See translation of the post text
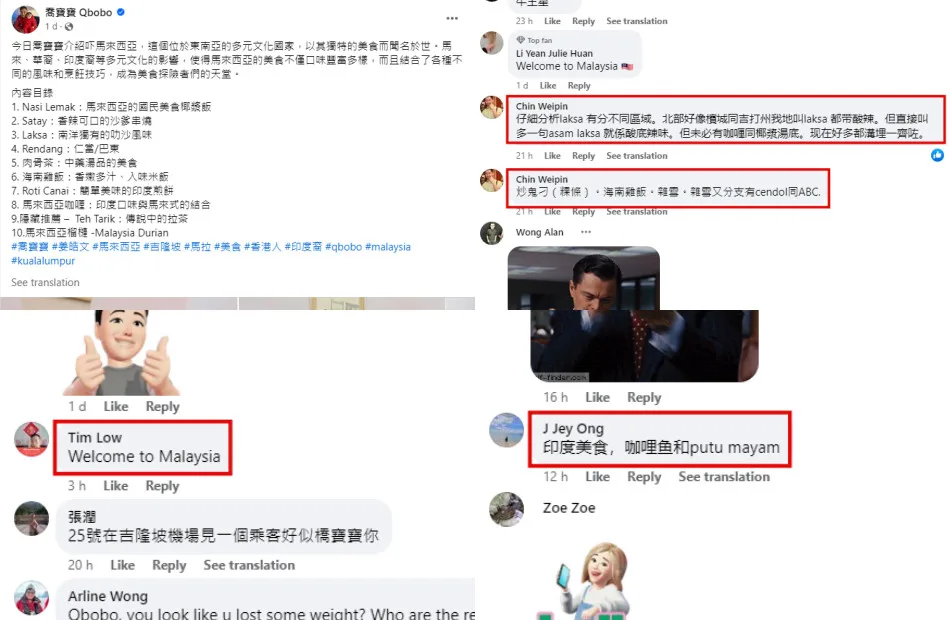Screen dimensions: 950x620 pyautogui.click(x=45, y=282)
